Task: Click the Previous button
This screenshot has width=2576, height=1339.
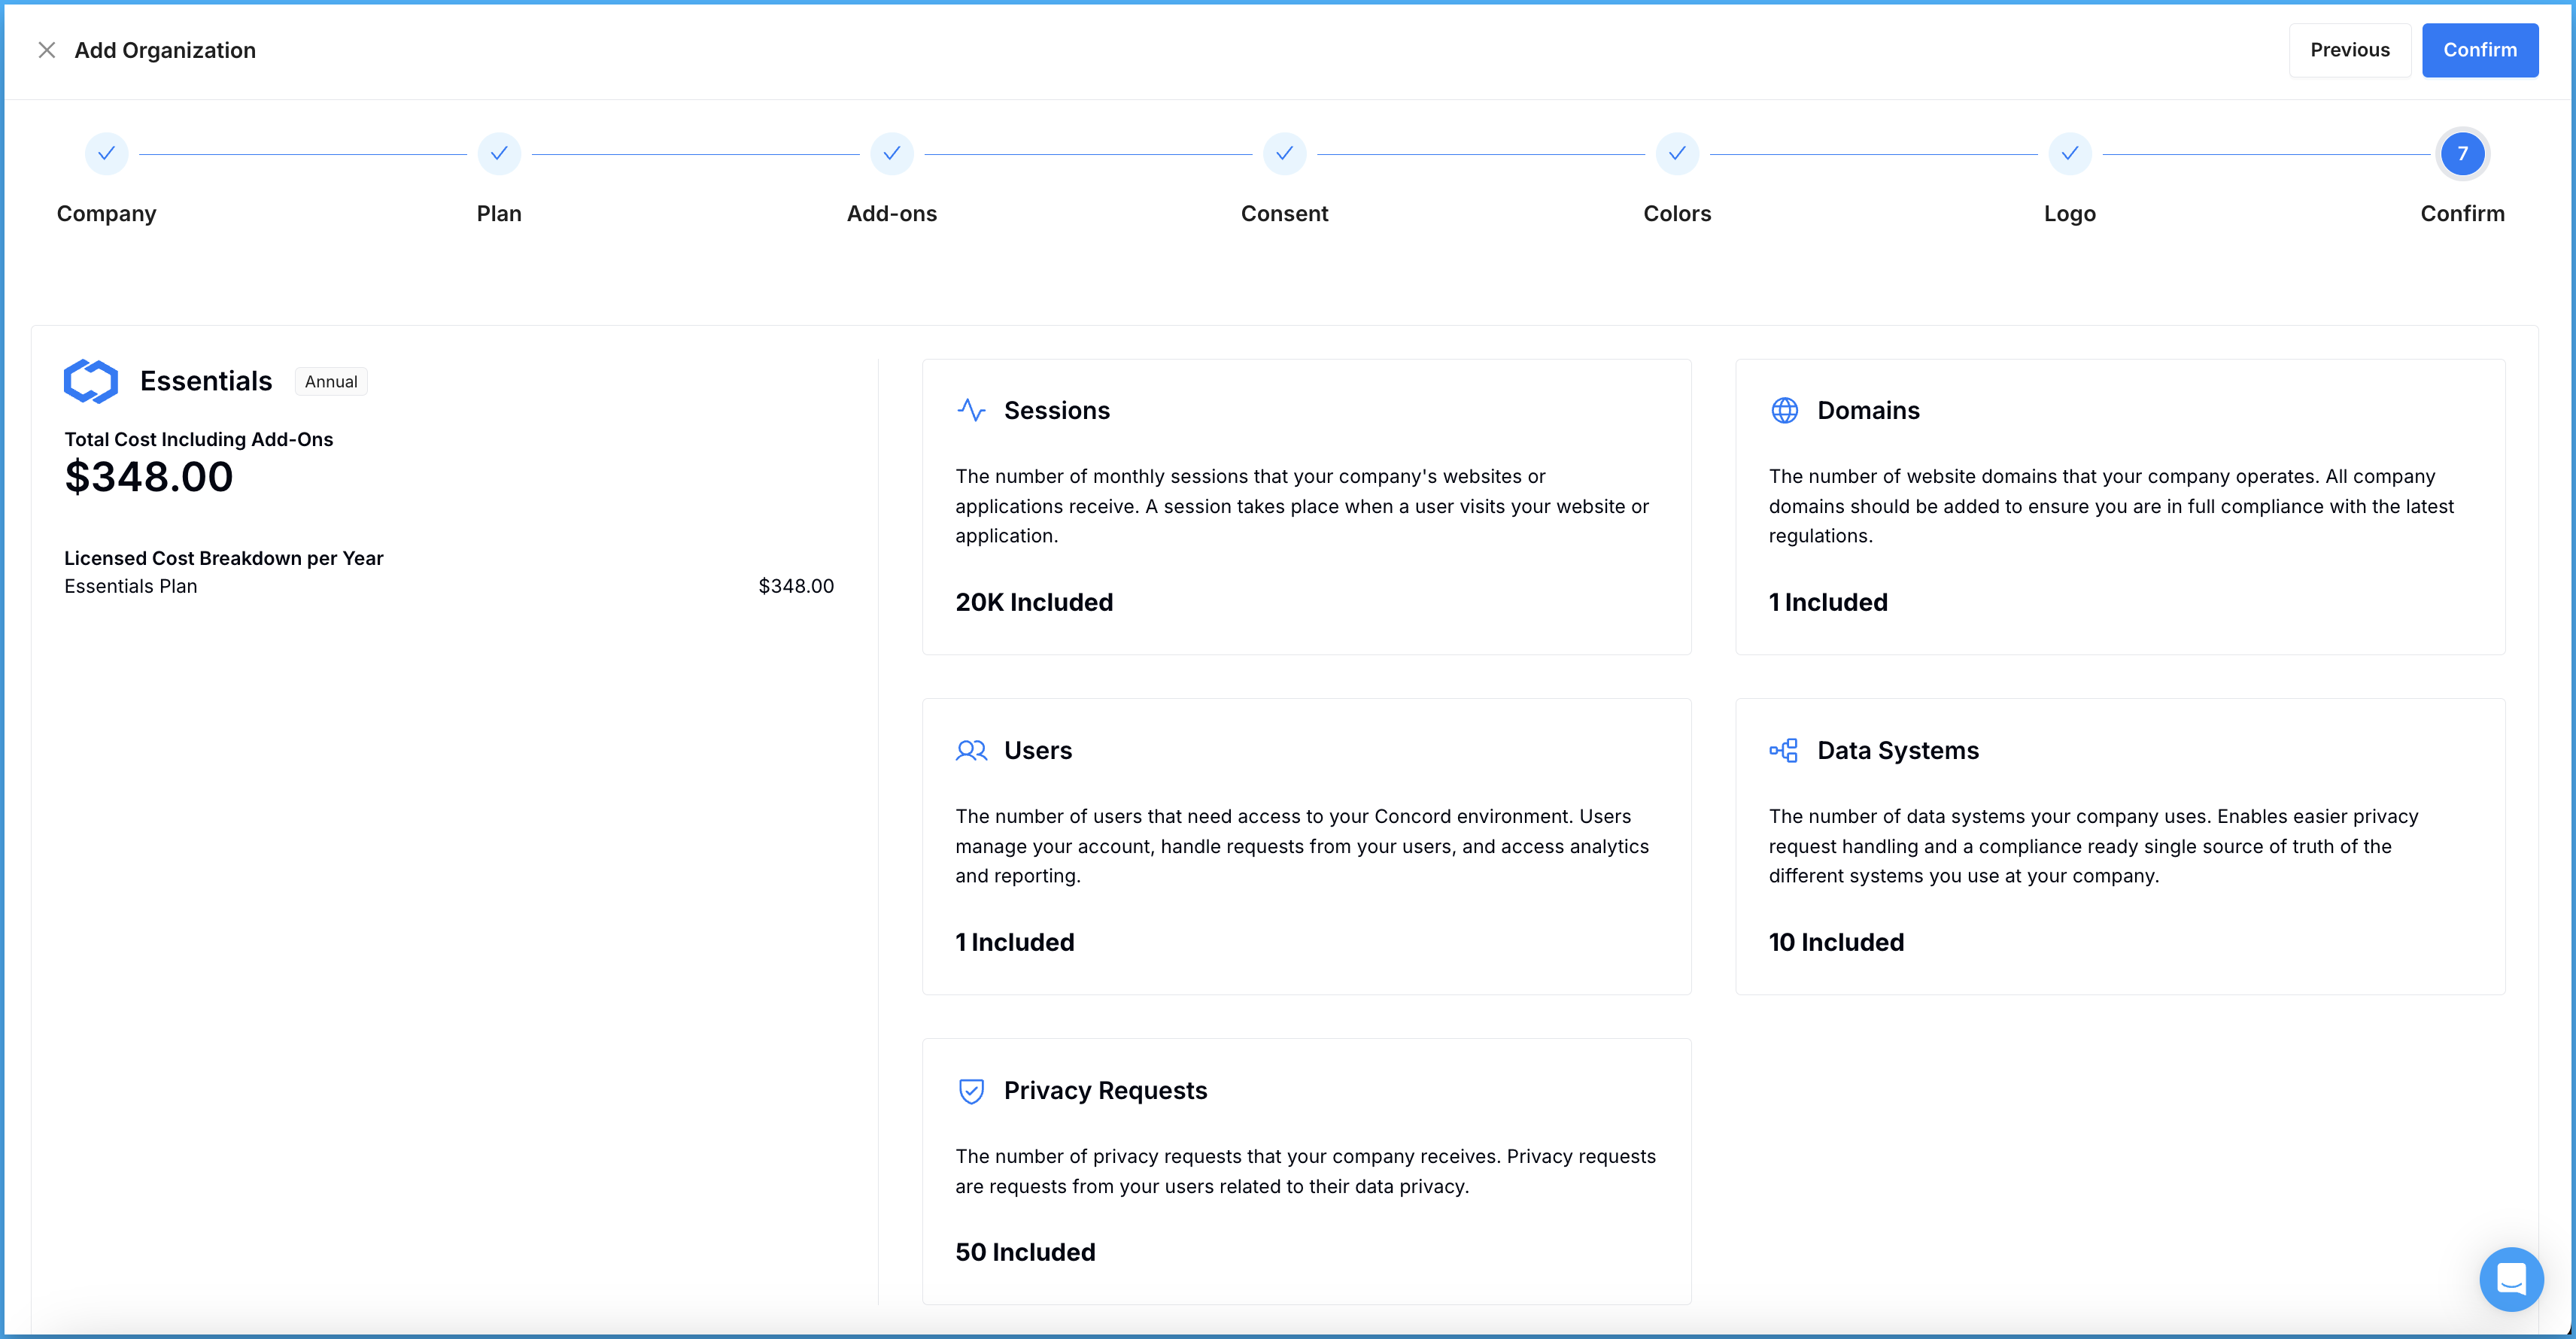Action: (2349, 50)
